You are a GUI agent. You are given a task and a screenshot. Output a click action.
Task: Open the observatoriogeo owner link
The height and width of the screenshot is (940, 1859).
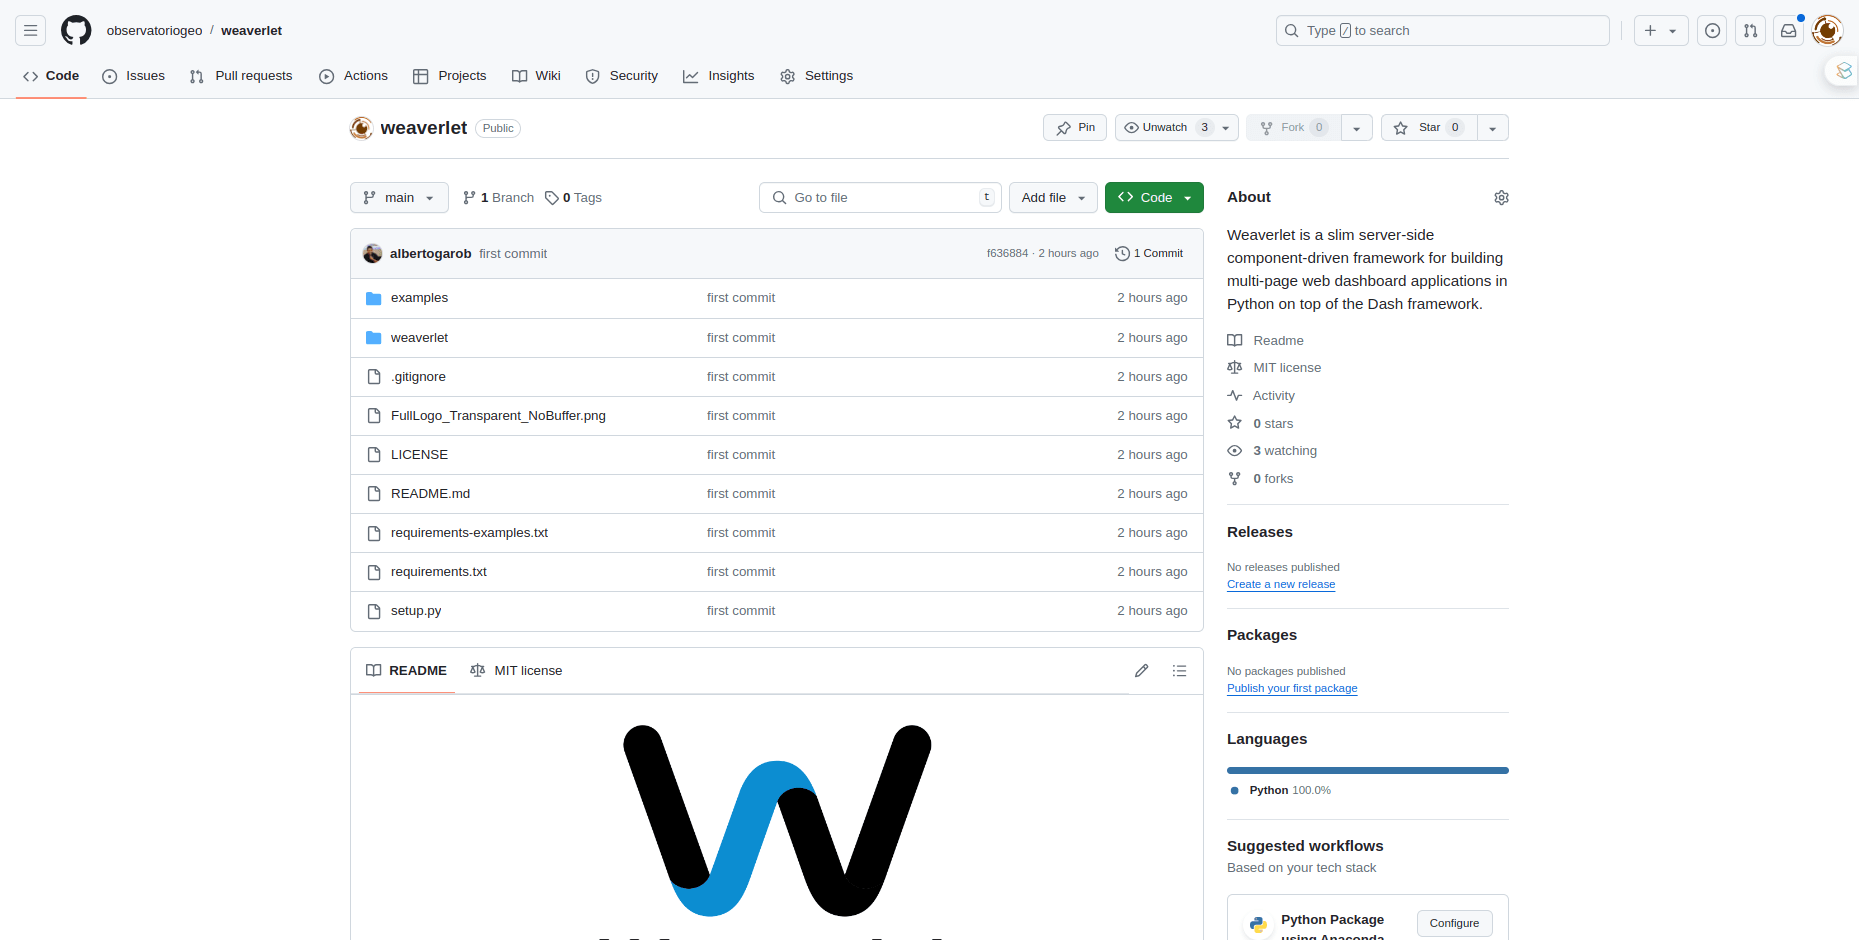pyautogui.click(x=154, y=31)
